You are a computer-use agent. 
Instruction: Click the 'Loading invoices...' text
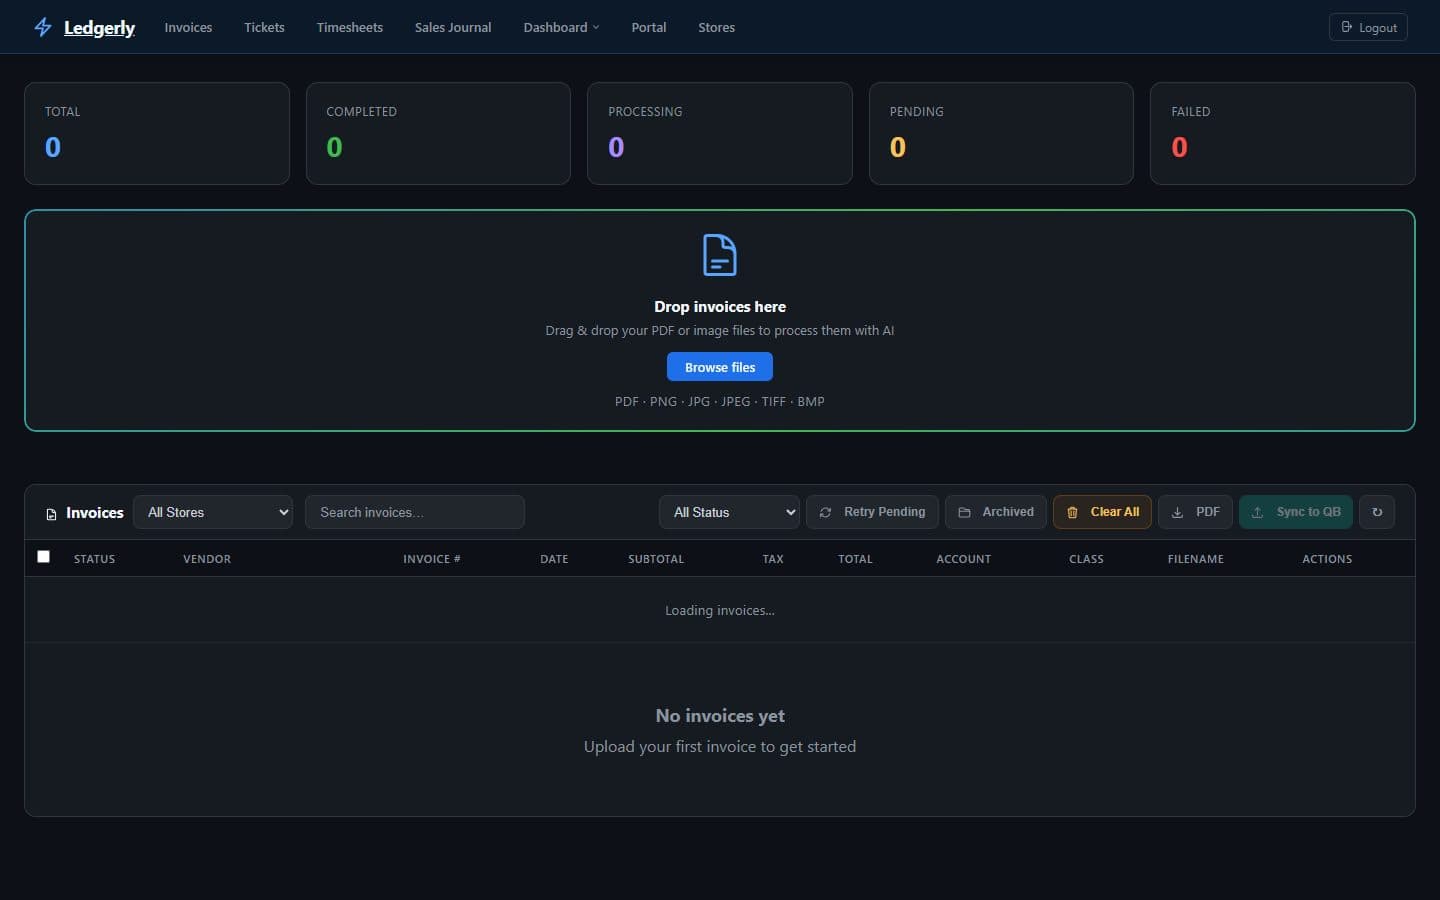pyautogui.click(x=720, y=610)
